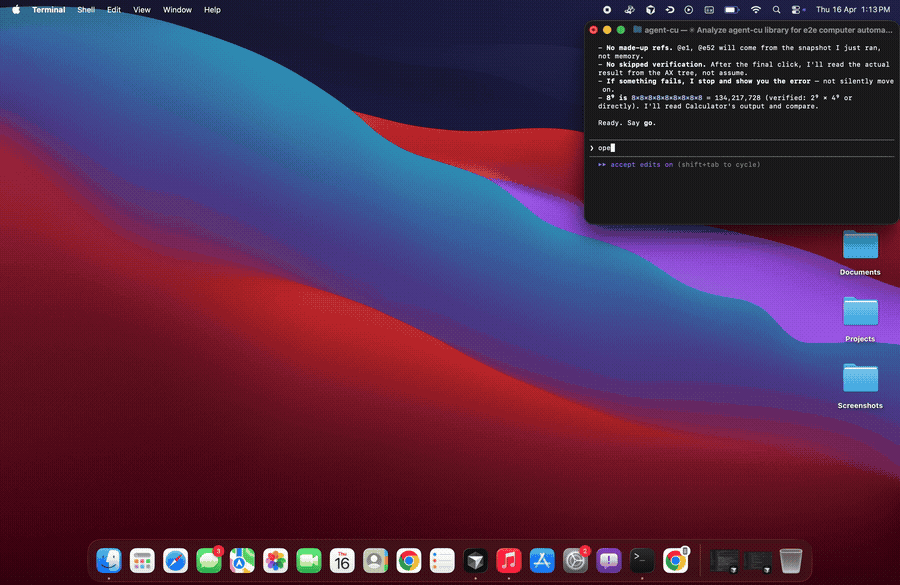Start FaceTime from the Dock
The image size is (900, 585).
coord(309,560)
